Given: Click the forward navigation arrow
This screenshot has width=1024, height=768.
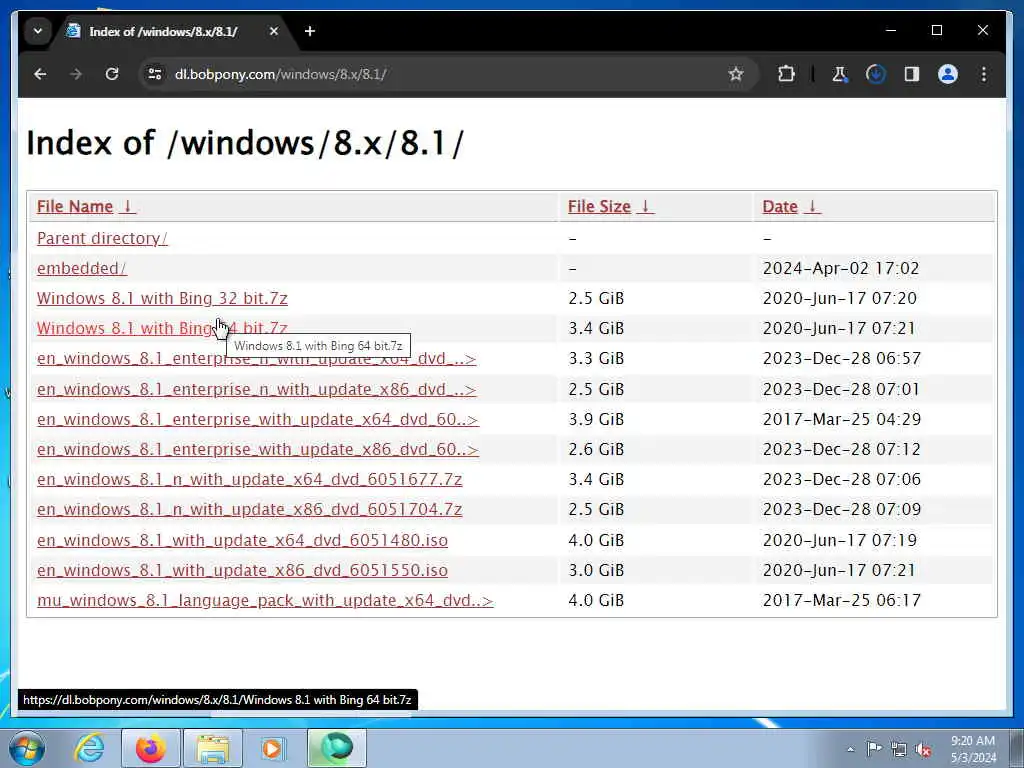Looking at the screenshot, I should pyautogui.click(x=76, y=74).
